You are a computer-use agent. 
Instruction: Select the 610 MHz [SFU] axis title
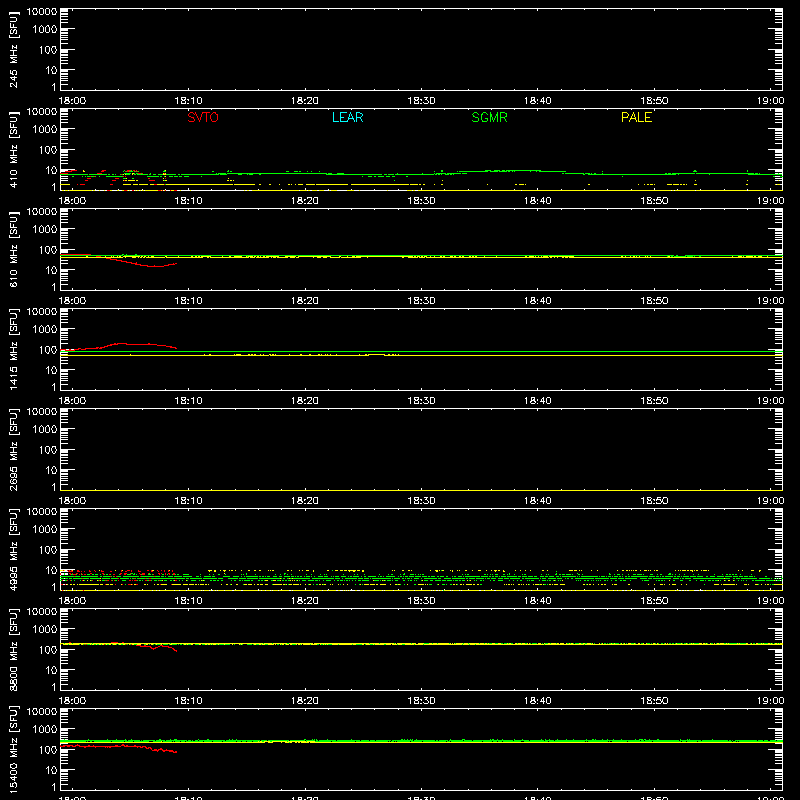(14, 249)
